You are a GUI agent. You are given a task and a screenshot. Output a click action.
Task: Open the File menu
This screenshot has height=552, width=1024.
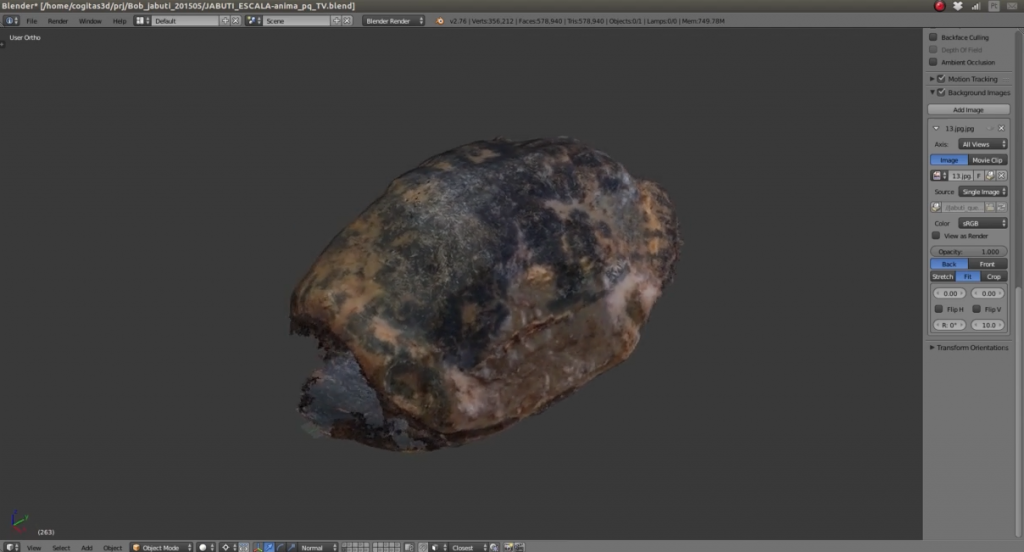coord(31,21)
